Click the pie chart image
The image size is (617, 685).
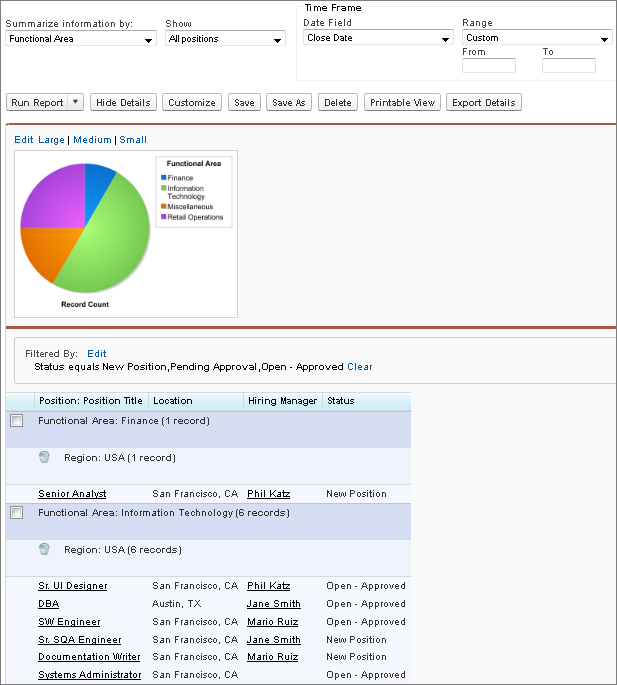click(x=85, y=228)
